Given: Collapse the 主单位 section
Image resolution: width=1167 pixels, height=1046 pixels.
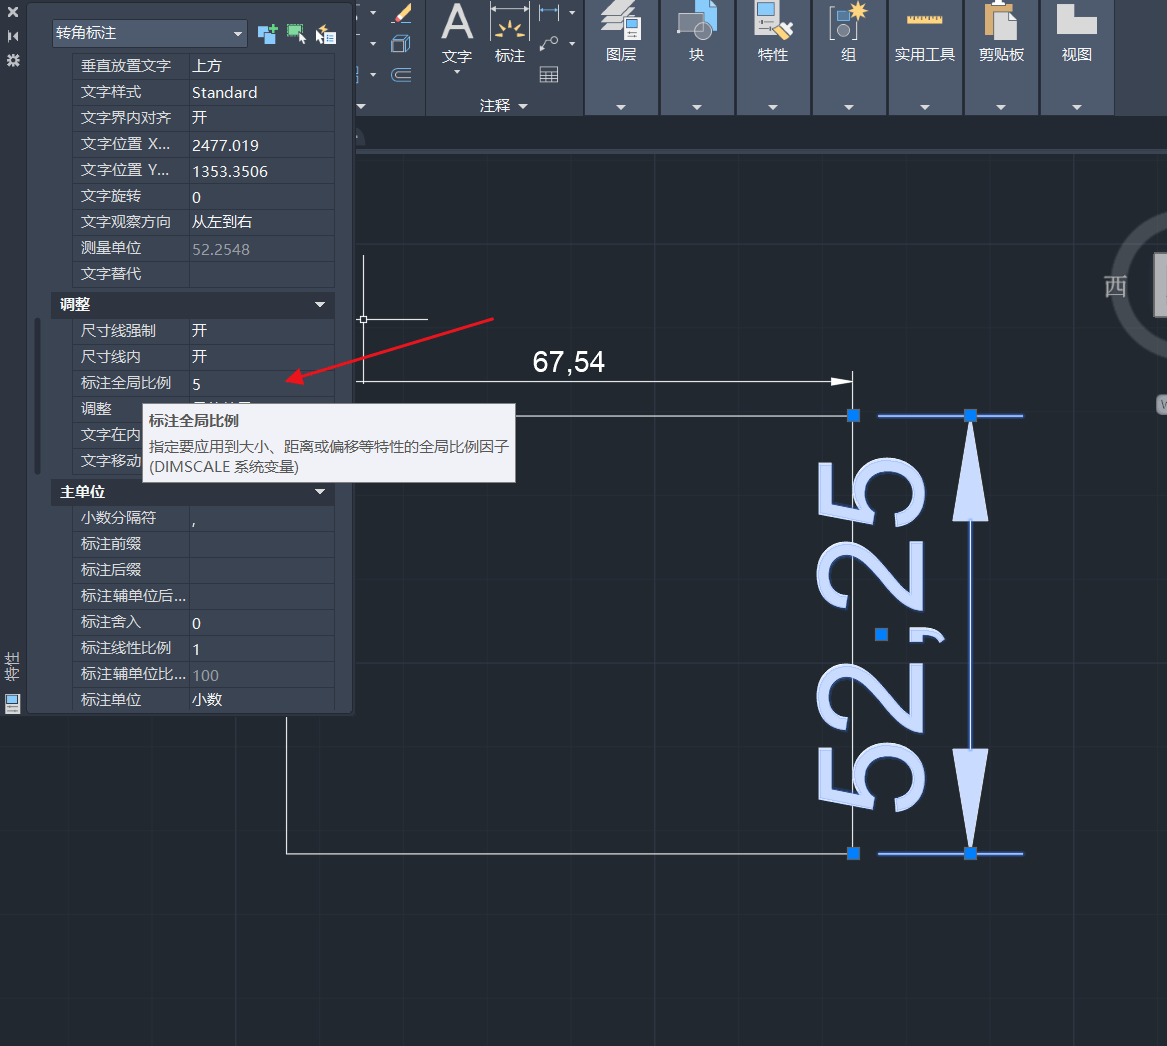Looking at the screenshot, I should [x=320, y=492].
